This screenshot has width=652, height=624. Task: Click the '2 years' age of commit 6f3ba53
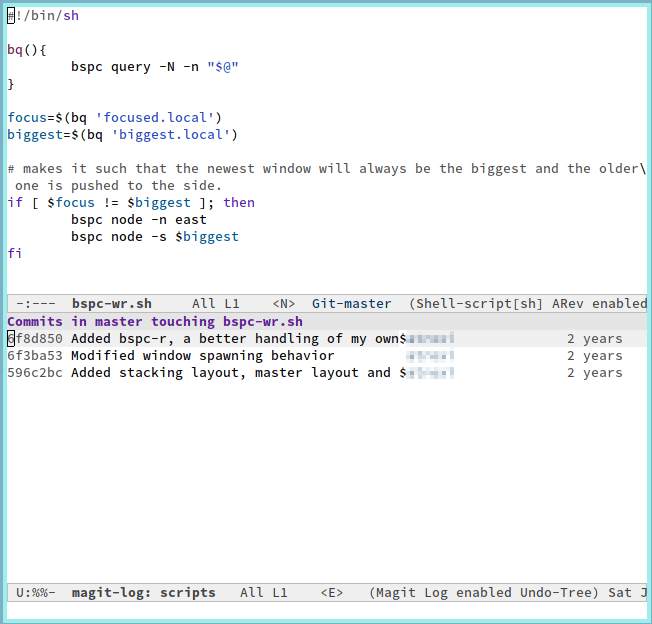595,356
